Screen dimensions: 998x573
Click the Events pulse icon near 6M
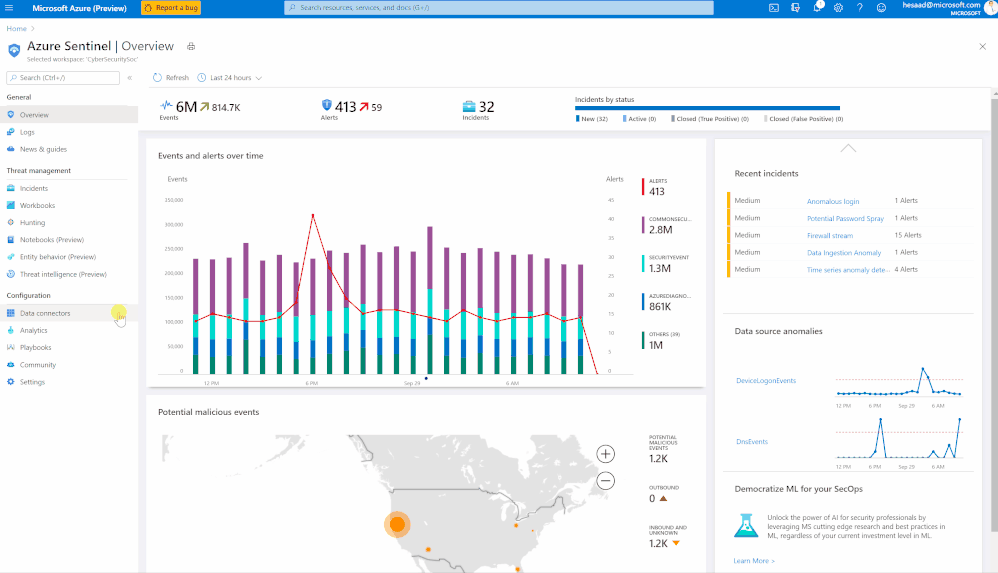click(166, 105)
